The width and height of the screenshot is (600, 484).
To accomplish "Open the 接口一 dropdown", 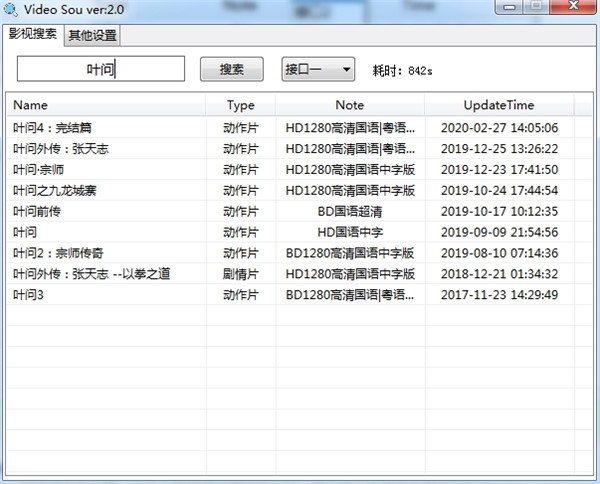I will point(318,69).
